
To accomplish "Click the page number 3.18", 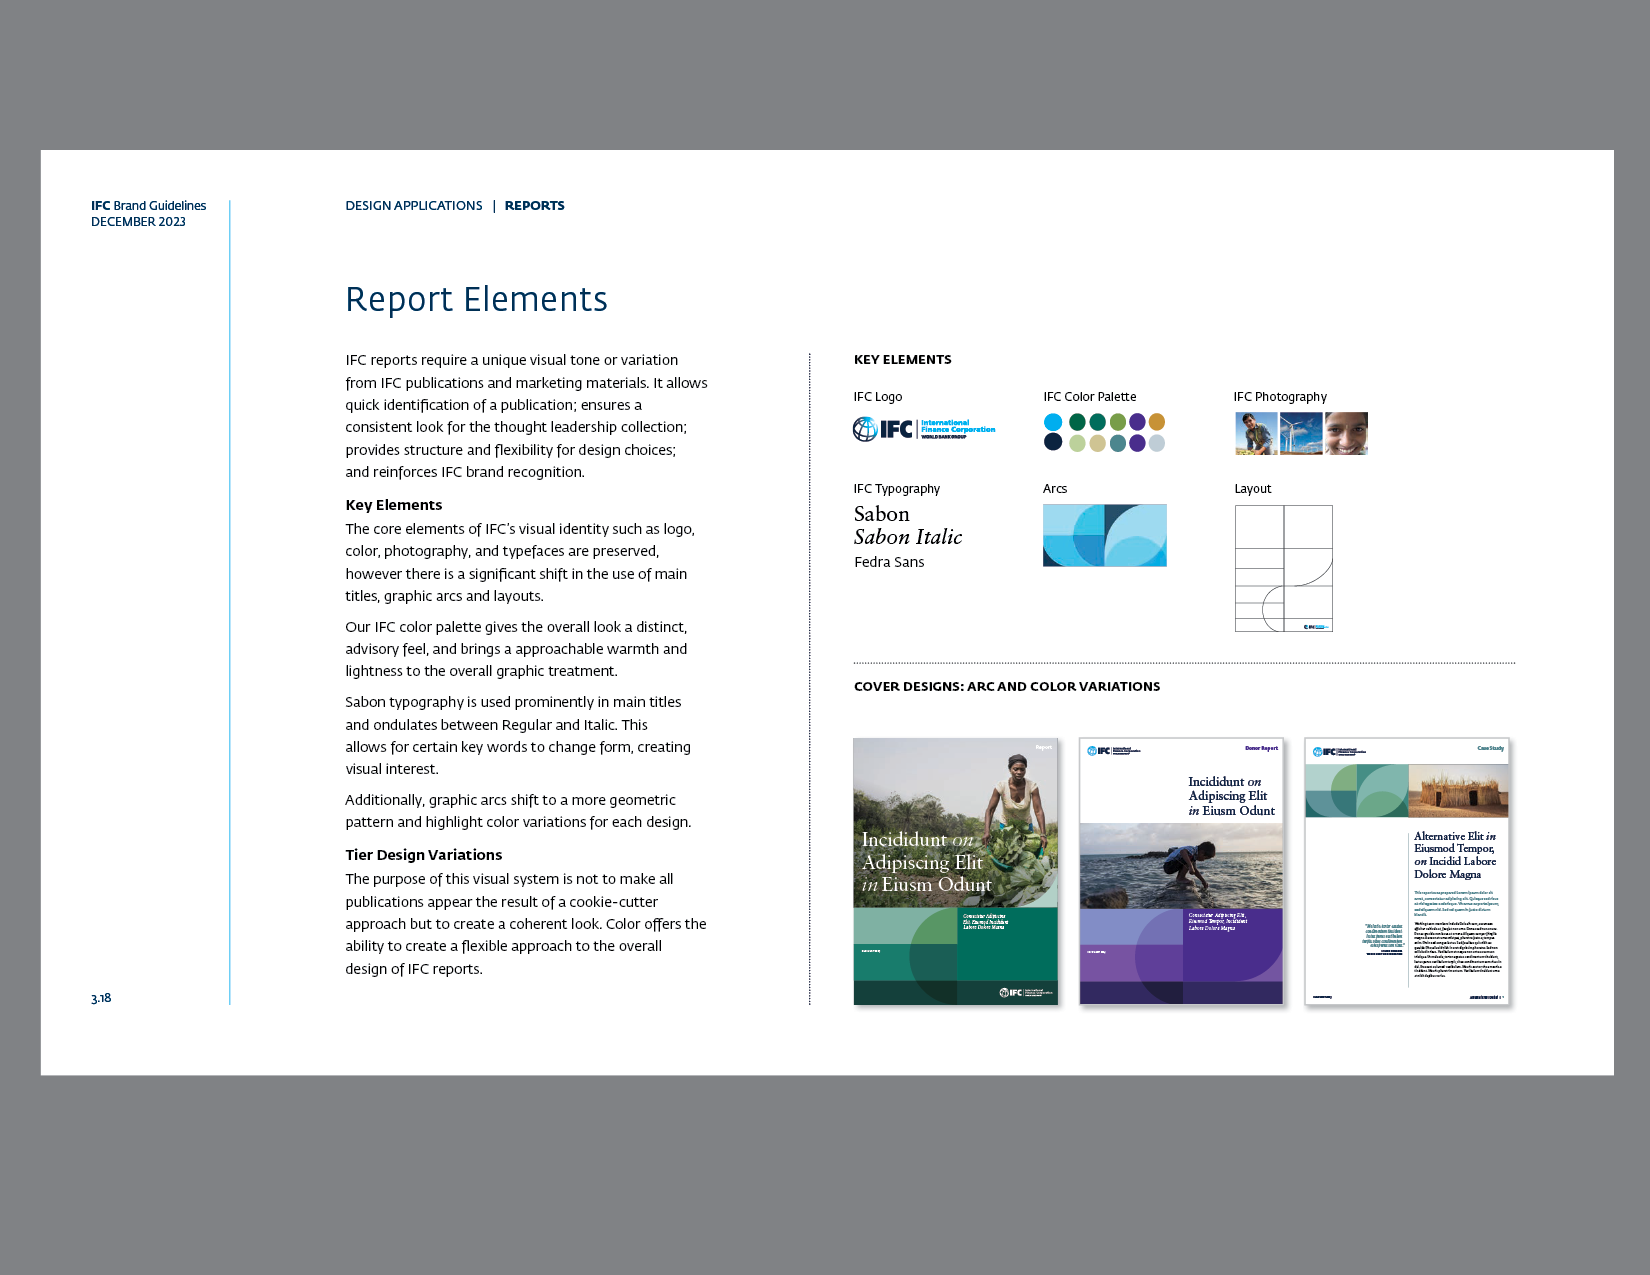I will 101,998.
